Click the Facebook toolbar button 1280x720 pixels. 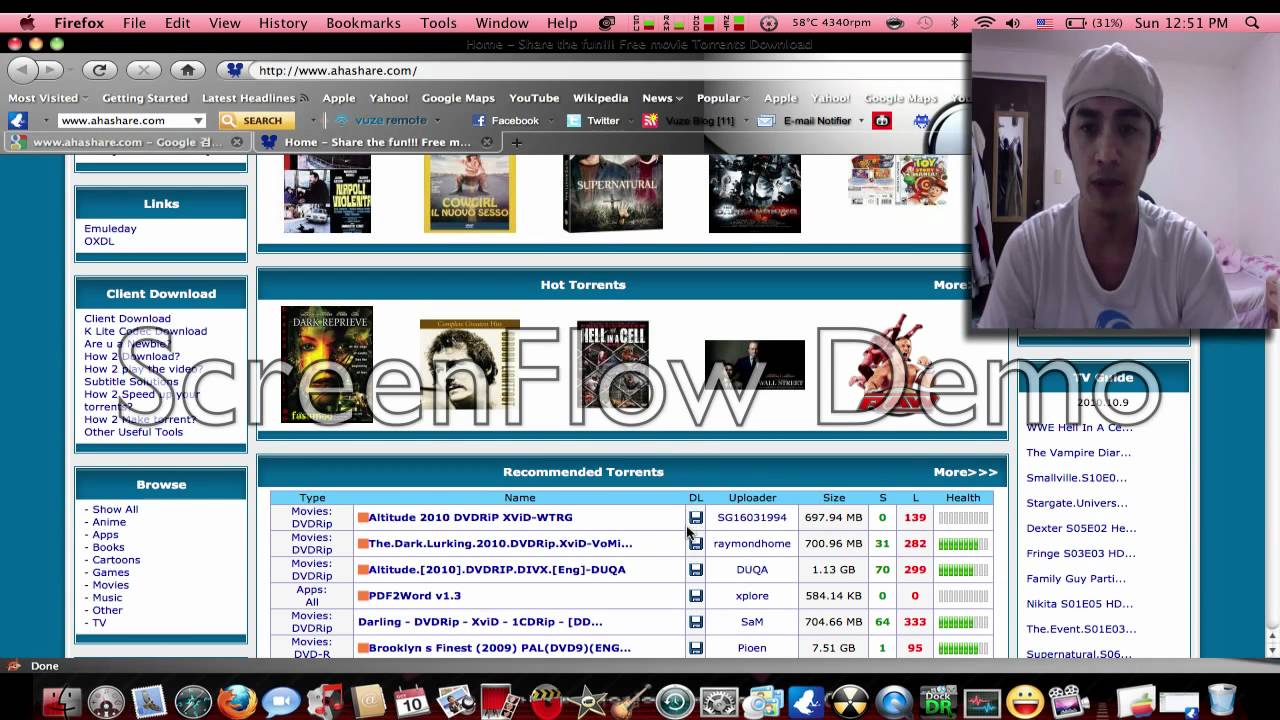tap(506, 121)
